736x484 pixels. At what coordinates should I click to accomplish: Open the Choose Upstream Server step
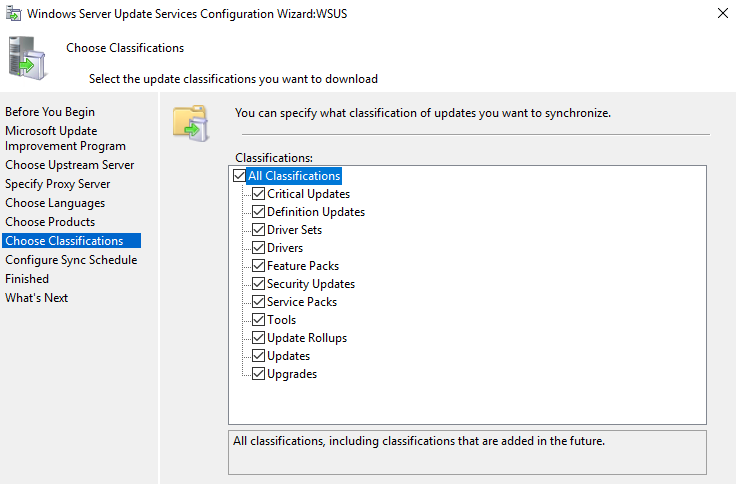tap(69, 165)
